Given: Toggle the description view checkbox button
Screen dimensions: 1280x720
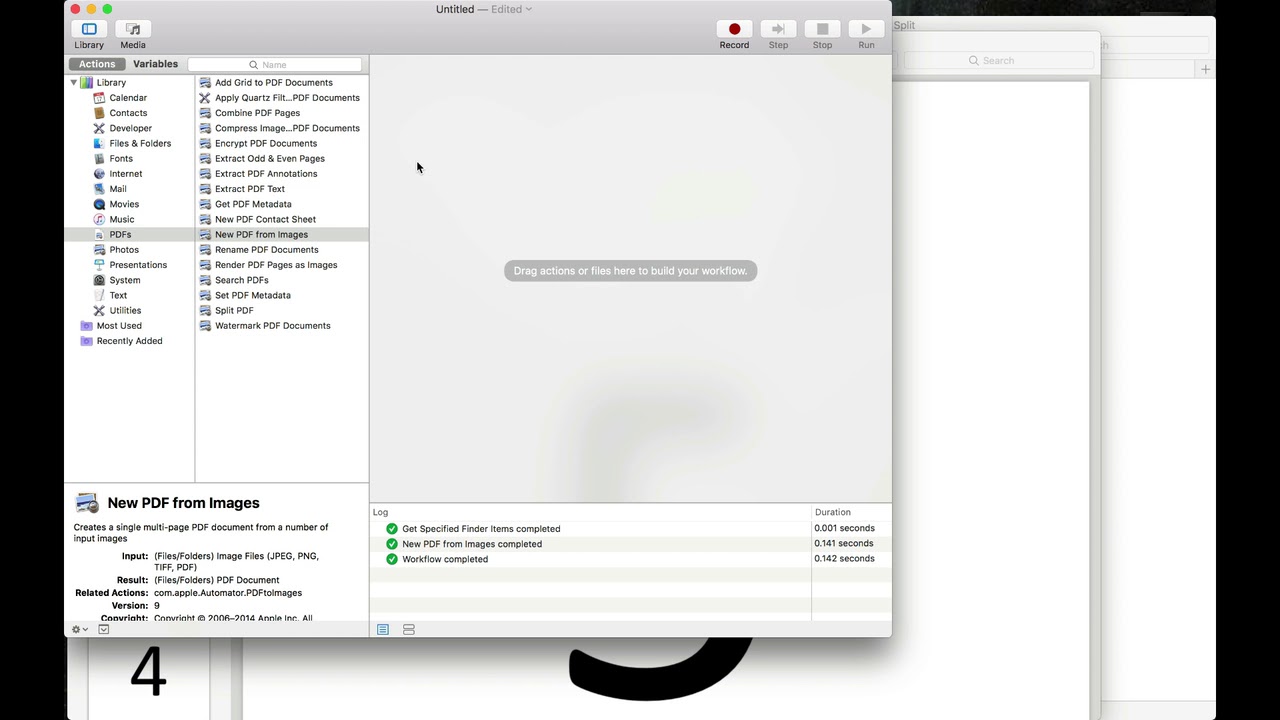Looking at the screenshot, I should tap(103, 630).
